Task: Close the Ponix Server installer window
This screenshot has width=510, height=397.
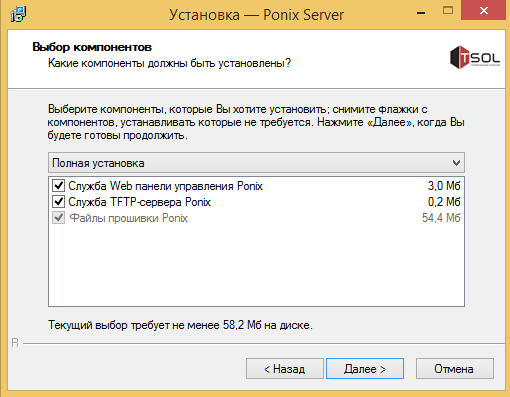Action: pos(483,11)
